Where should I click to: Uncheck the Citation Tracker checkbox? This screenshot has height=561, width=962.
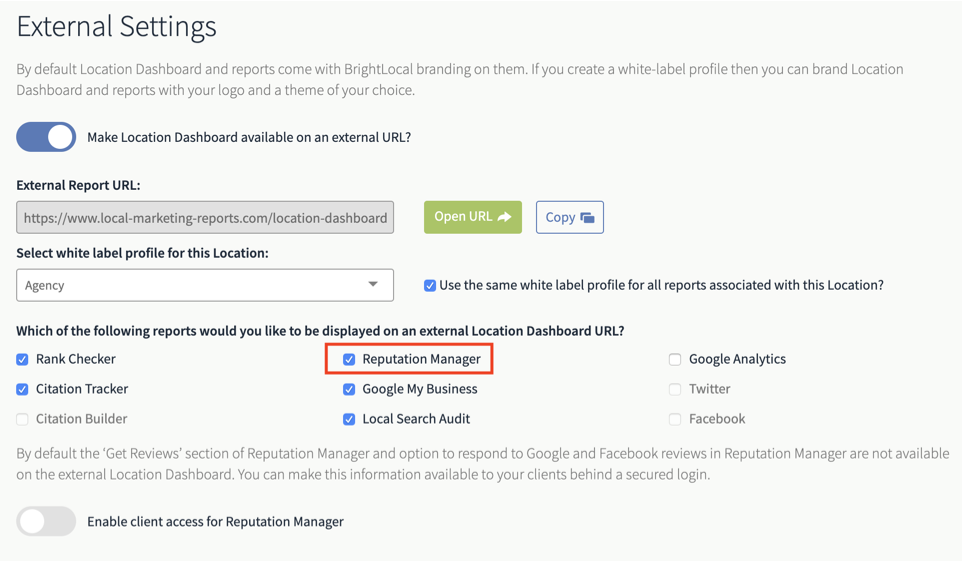click(22, 389)
